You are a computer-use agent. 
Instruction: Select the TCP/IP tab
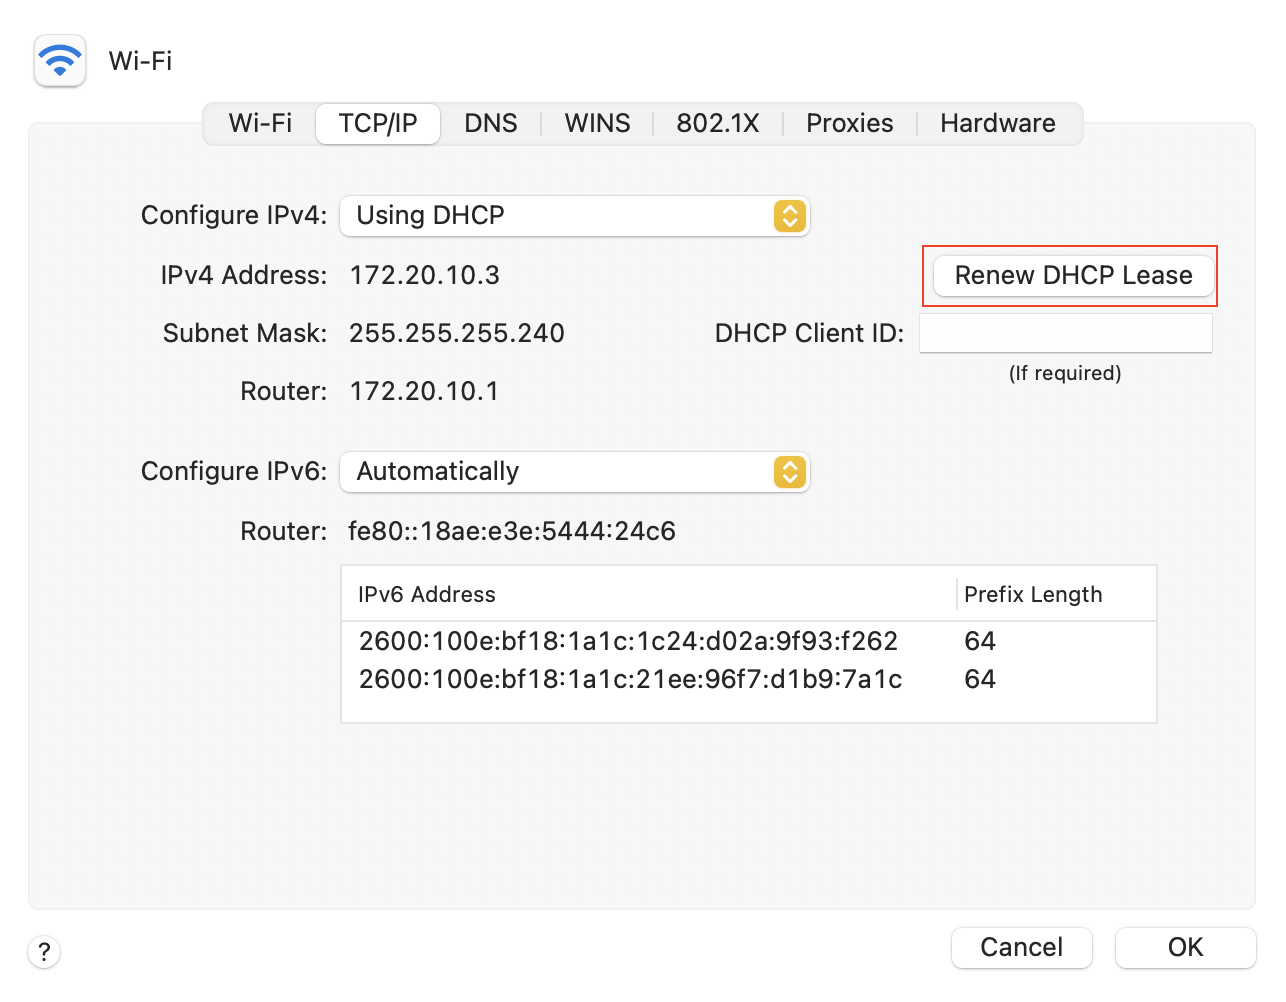click(x=378, y=124)
